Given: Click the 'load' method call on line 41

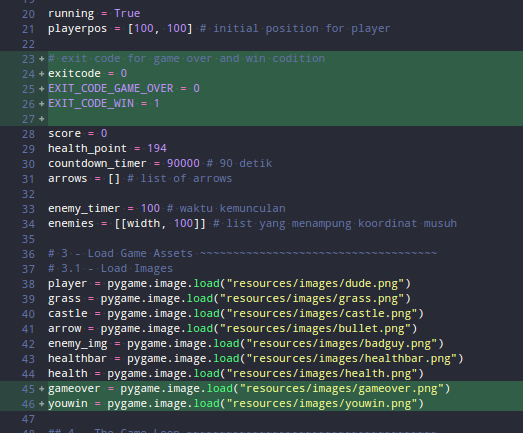Looking at the screenshot, I should (x=199, y=329).
